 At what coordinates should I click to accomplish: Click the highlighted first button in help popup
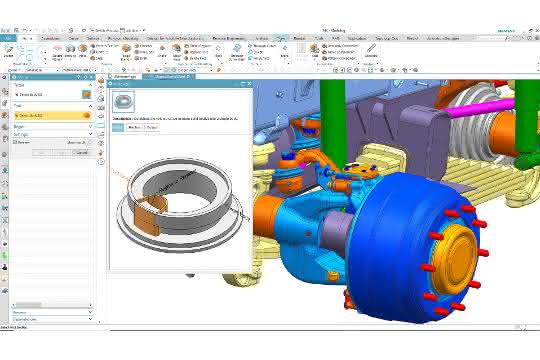click(x=118, y=127)
